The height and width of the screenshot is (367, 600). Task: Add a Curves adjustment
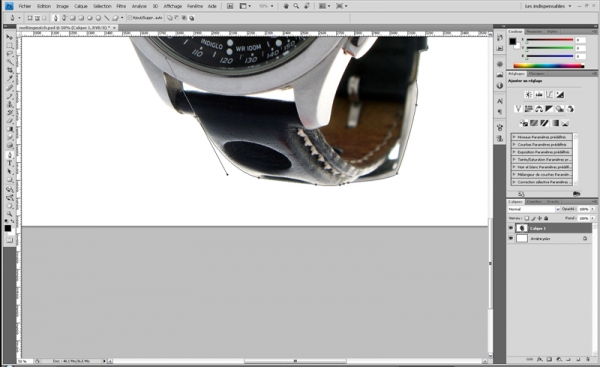549,95
